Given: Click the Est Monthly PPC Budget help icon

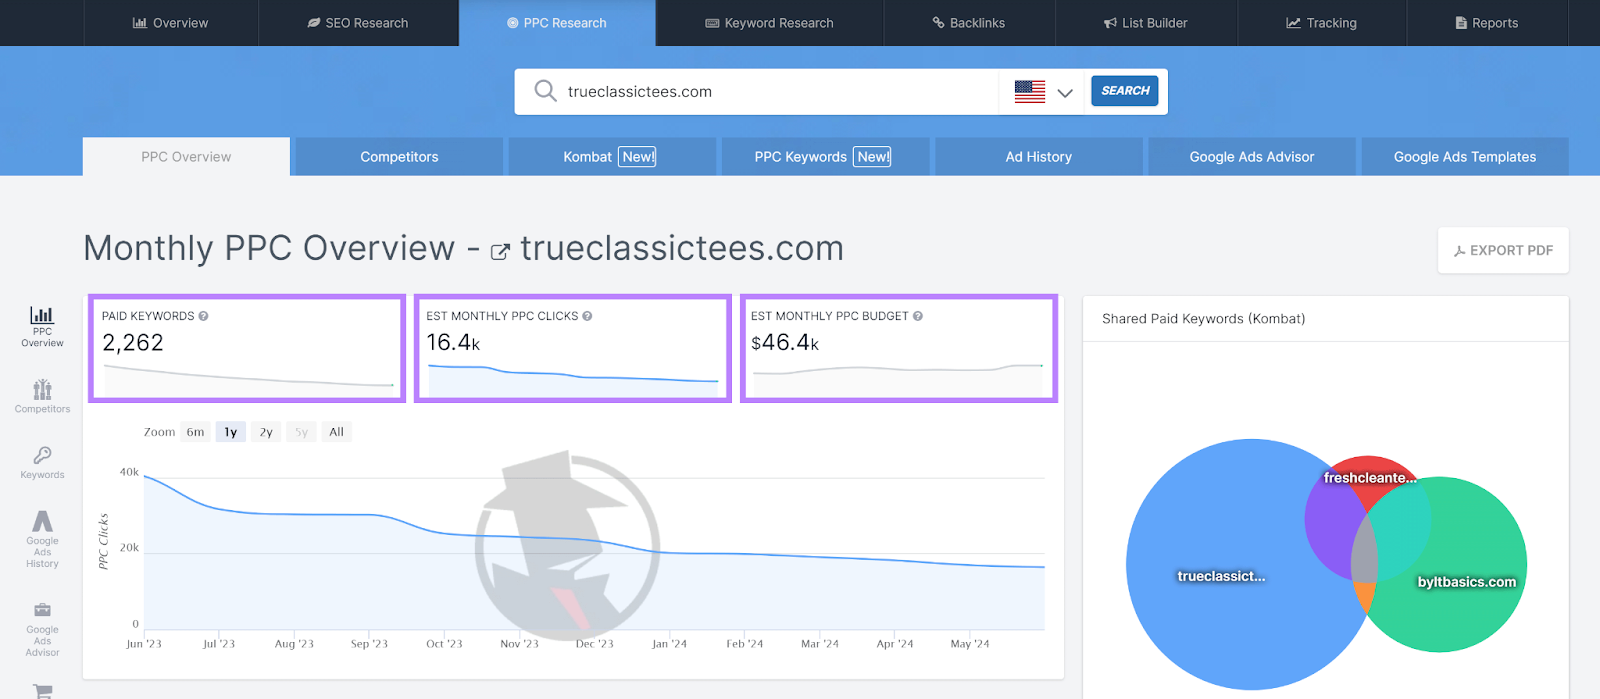Looking at the screenshot, I should (x=917, y=316).
